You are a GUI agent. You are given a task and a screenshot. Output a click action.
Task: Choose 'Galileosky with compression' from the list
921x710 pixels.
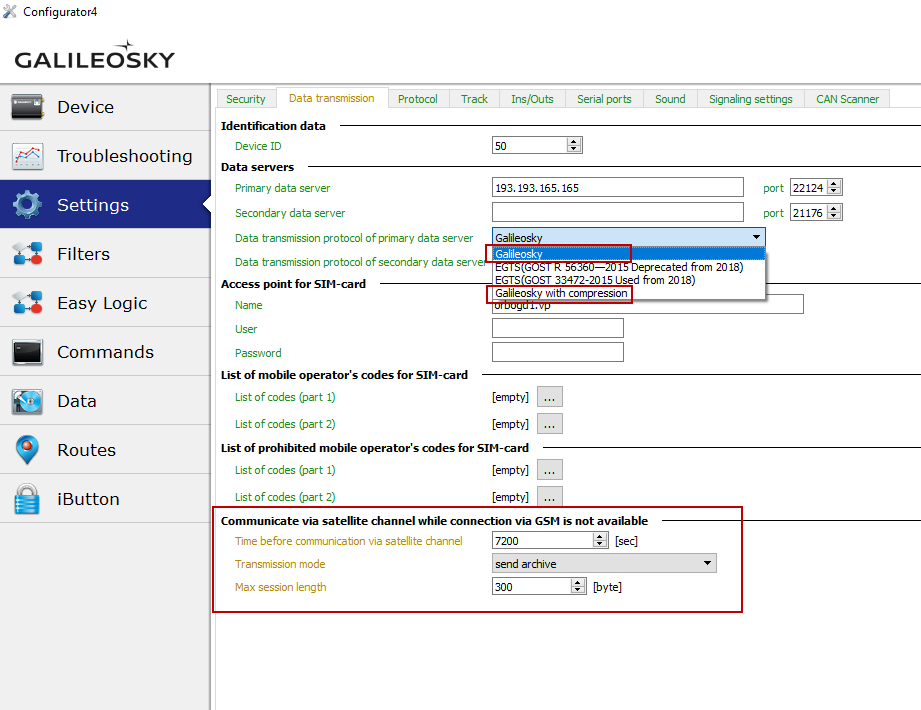click(x=561, y=294)
